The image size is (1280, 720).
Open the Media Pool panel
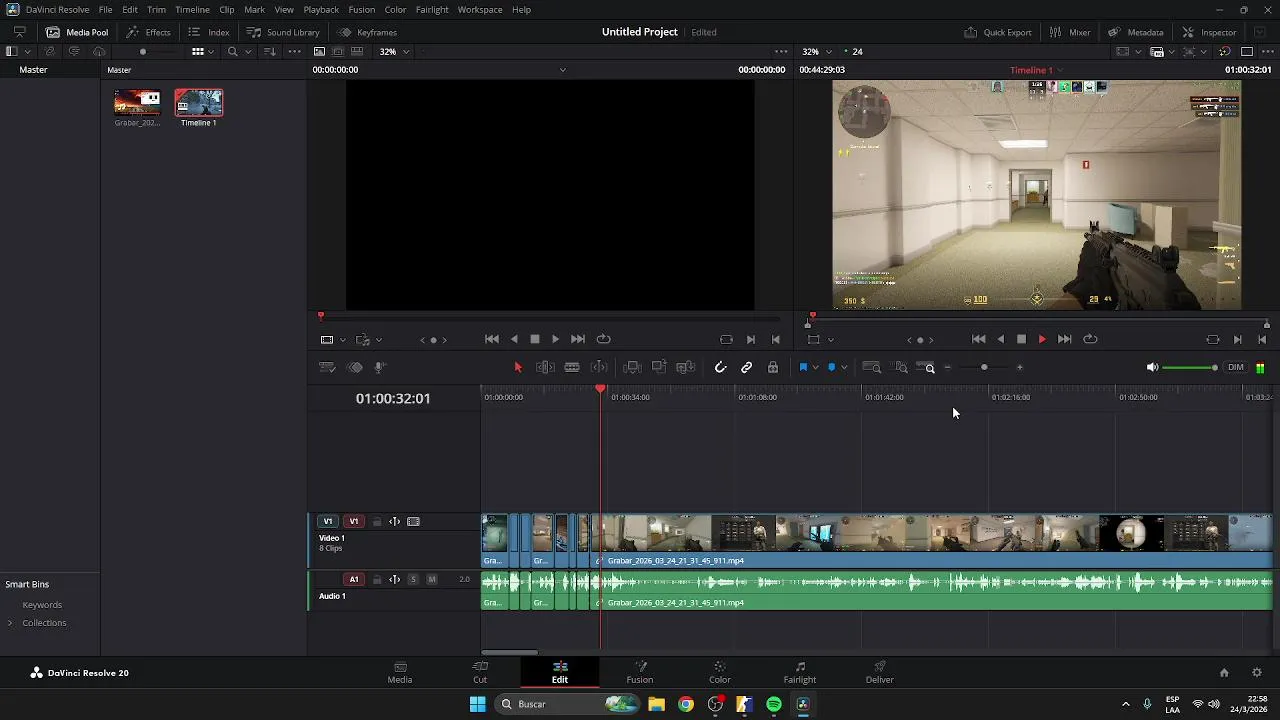(x=77, y=32)
